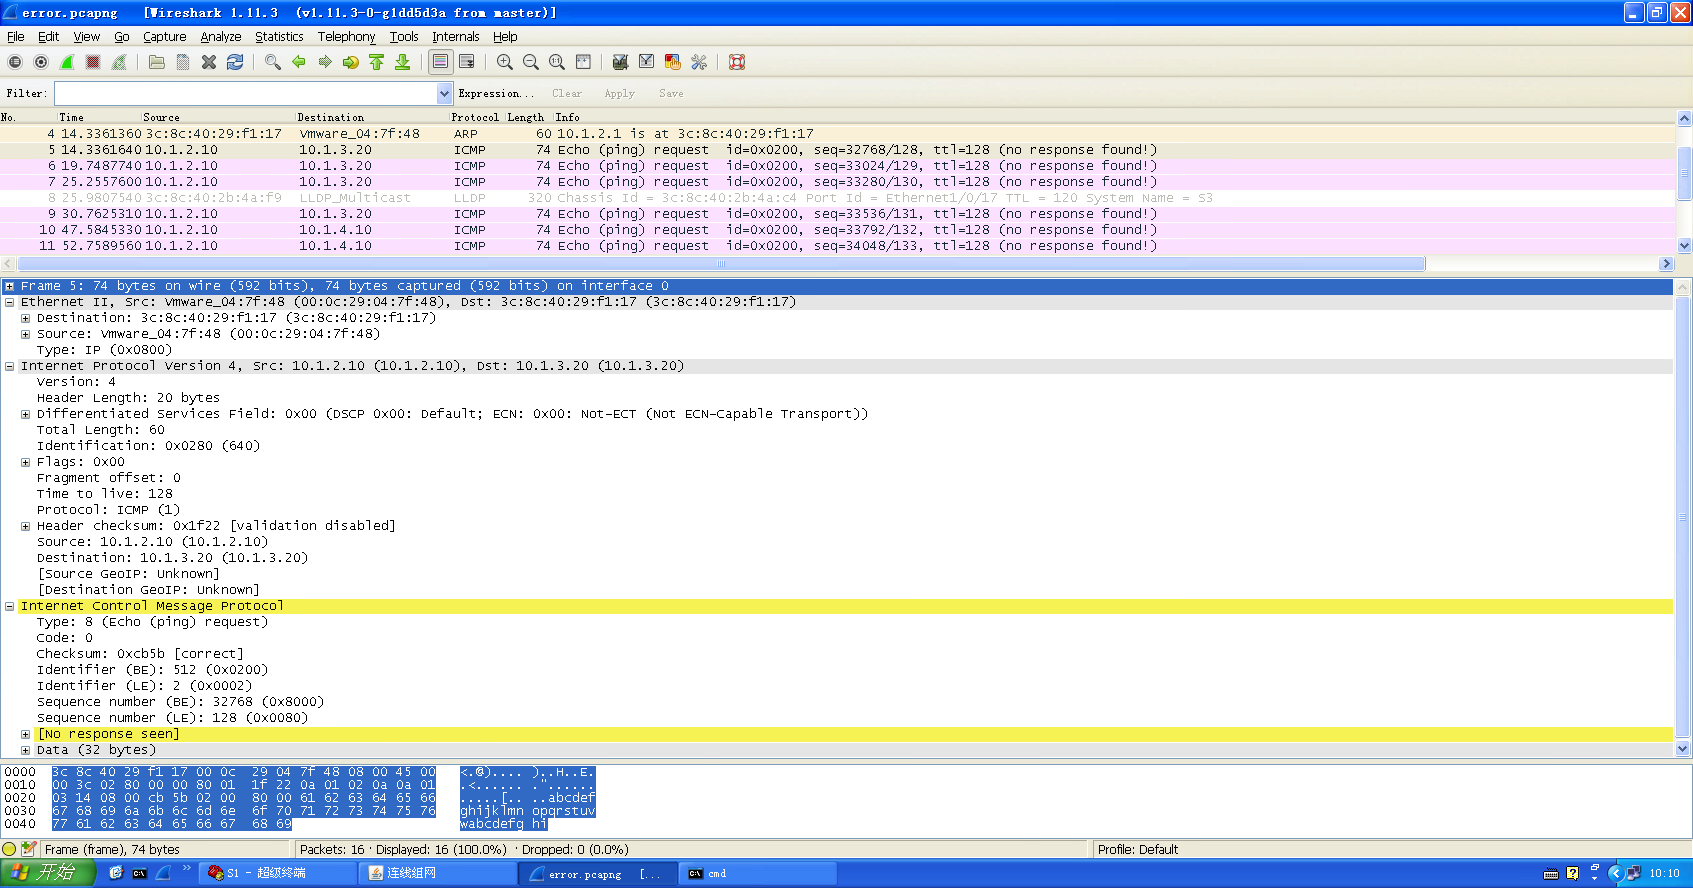Viewport: 1693px width, 888px height.
Task: Collapse Internet Protocol Version 4 section
Action: 9,366
